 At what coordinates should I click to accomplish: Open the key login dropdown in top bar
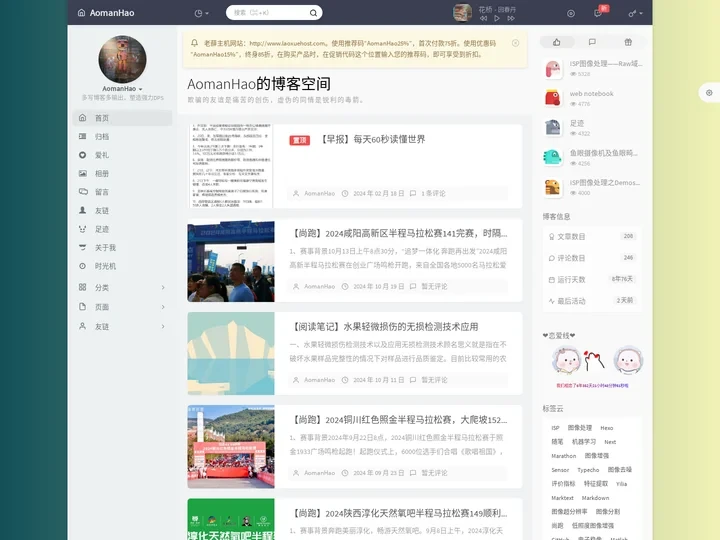[635, 13]
